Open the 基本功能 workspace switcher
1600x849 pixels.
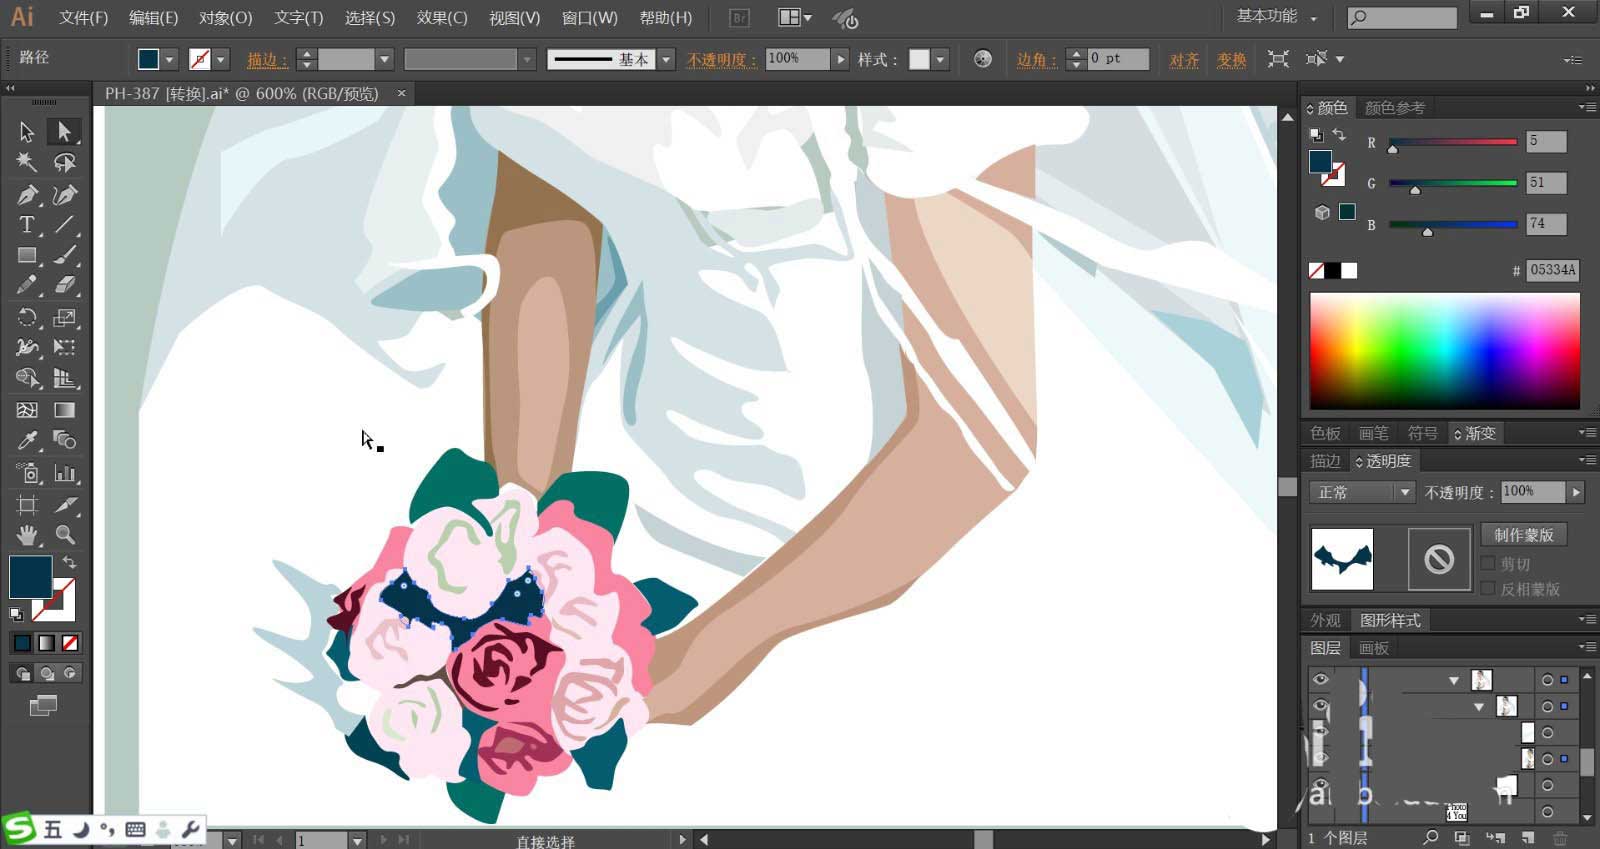tap(1277, 17)
